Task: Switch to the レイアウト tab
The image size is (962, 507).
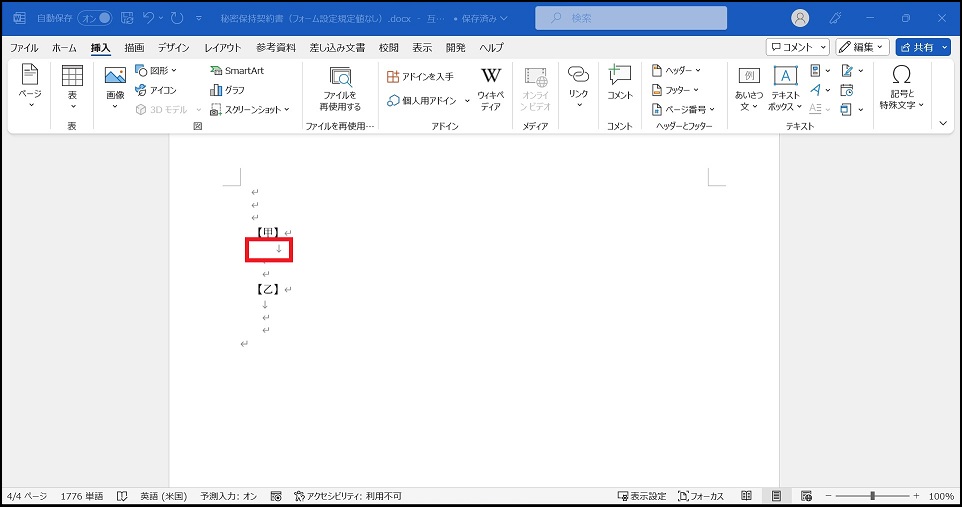Action: (x=223, y=47)
